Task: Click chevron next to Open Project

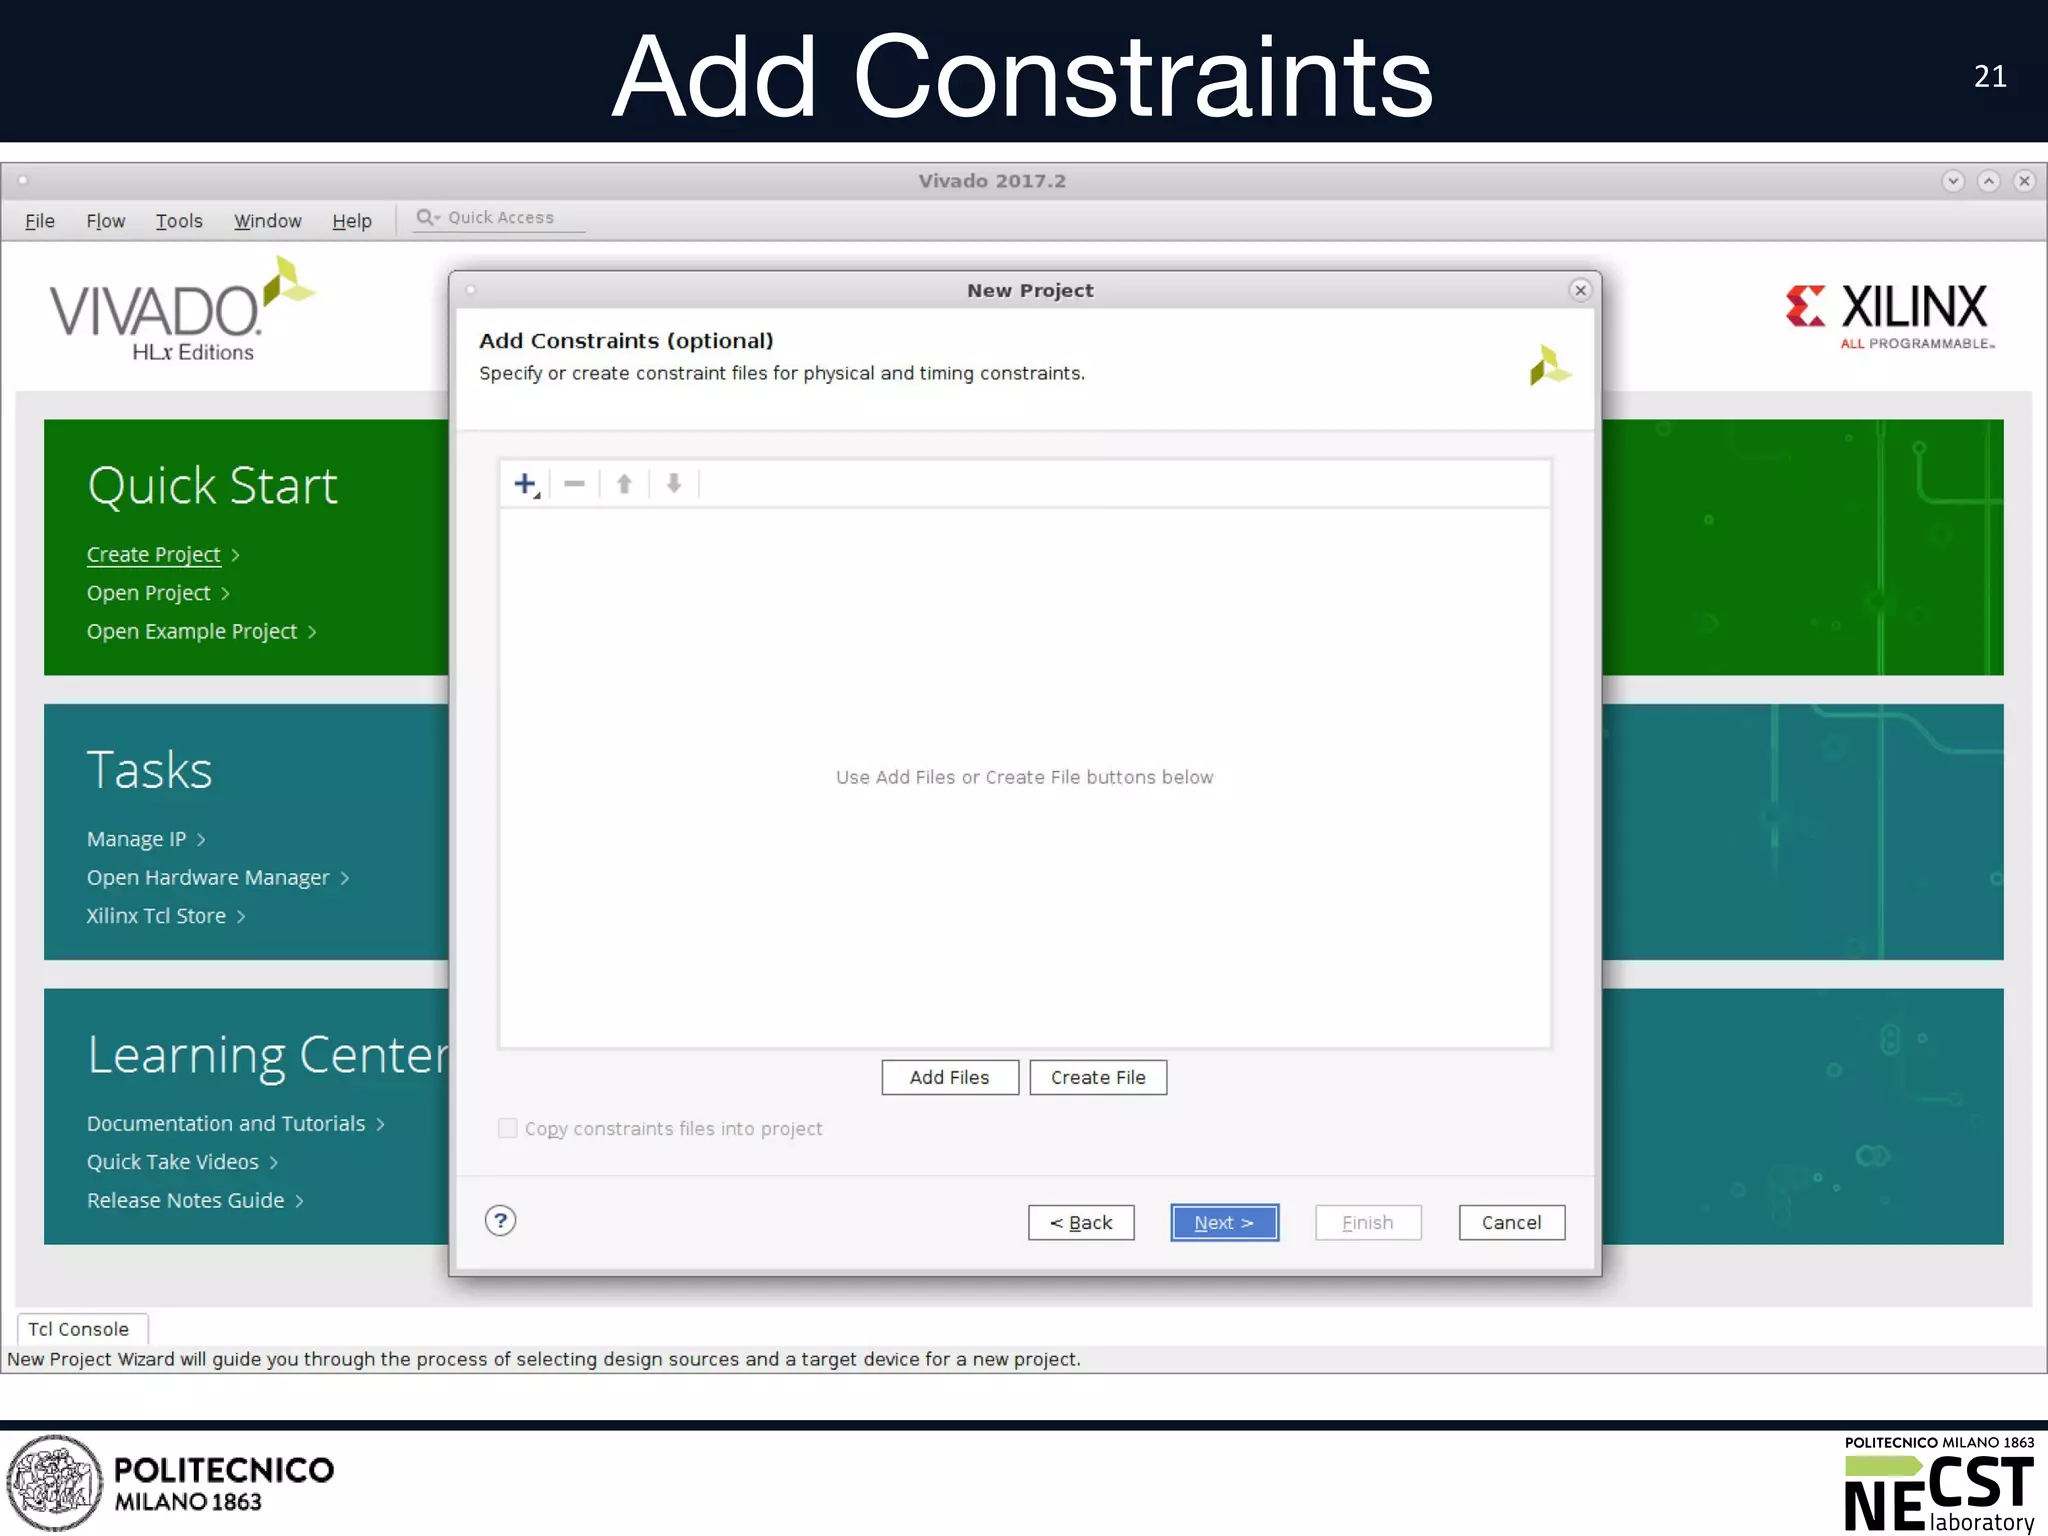Action: 225,593
